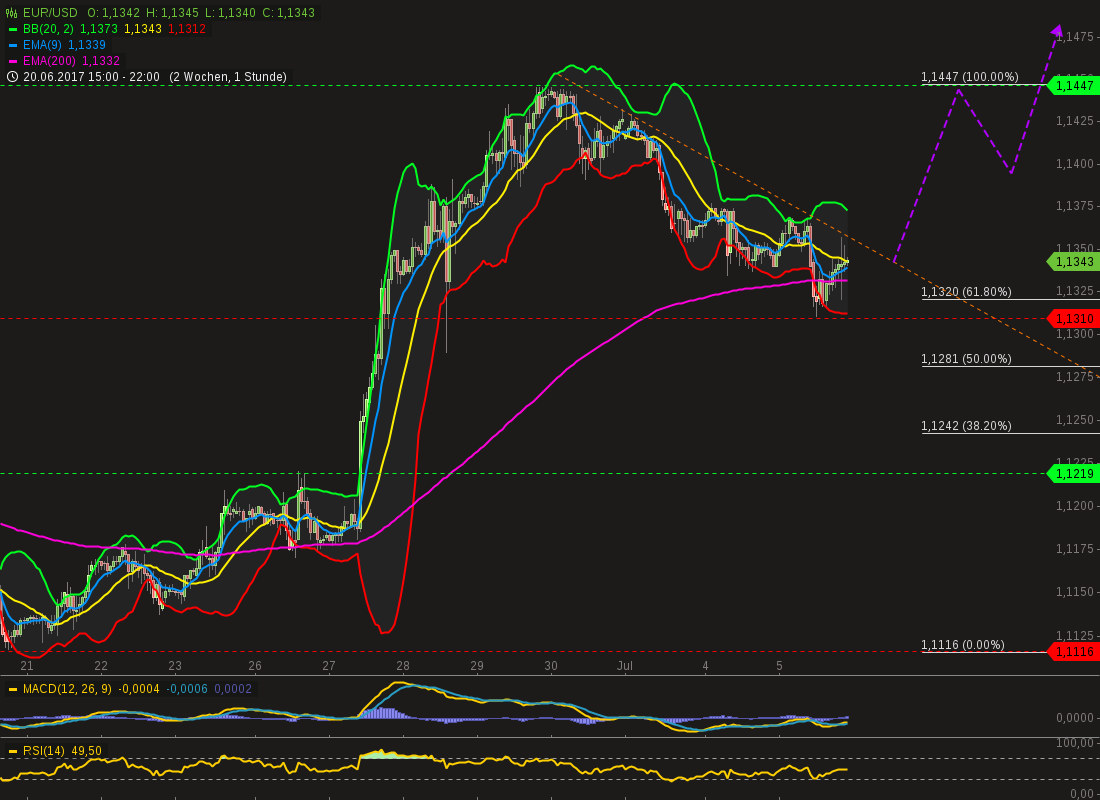Screen dimensions: 1100x800
Task: Click the BB lower band value 1,1312
Action: 187,29
